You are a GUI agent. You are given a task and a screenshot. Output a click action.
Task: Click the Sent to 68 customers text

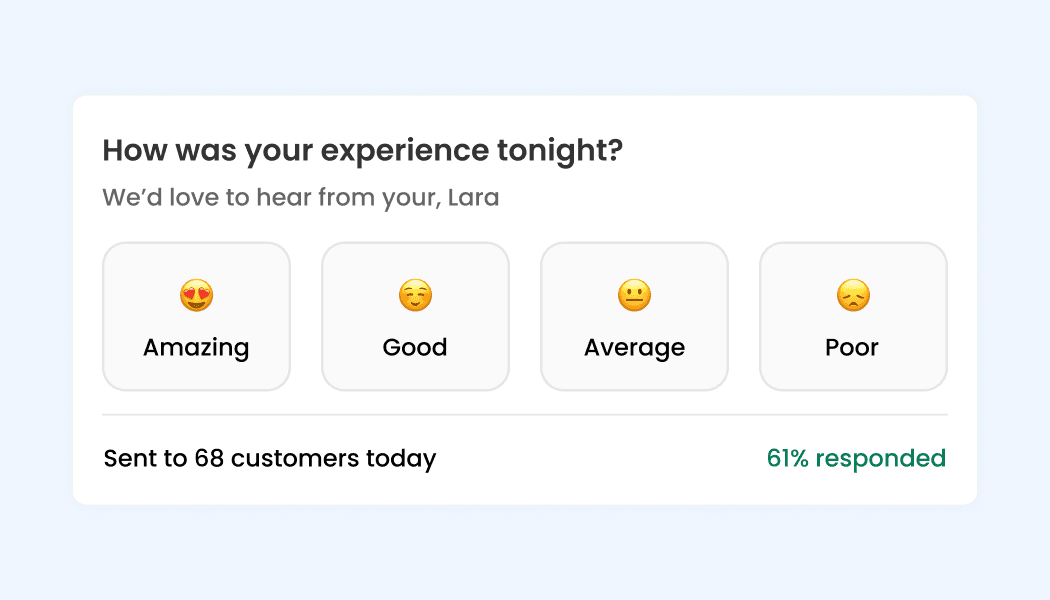[269, 458]
